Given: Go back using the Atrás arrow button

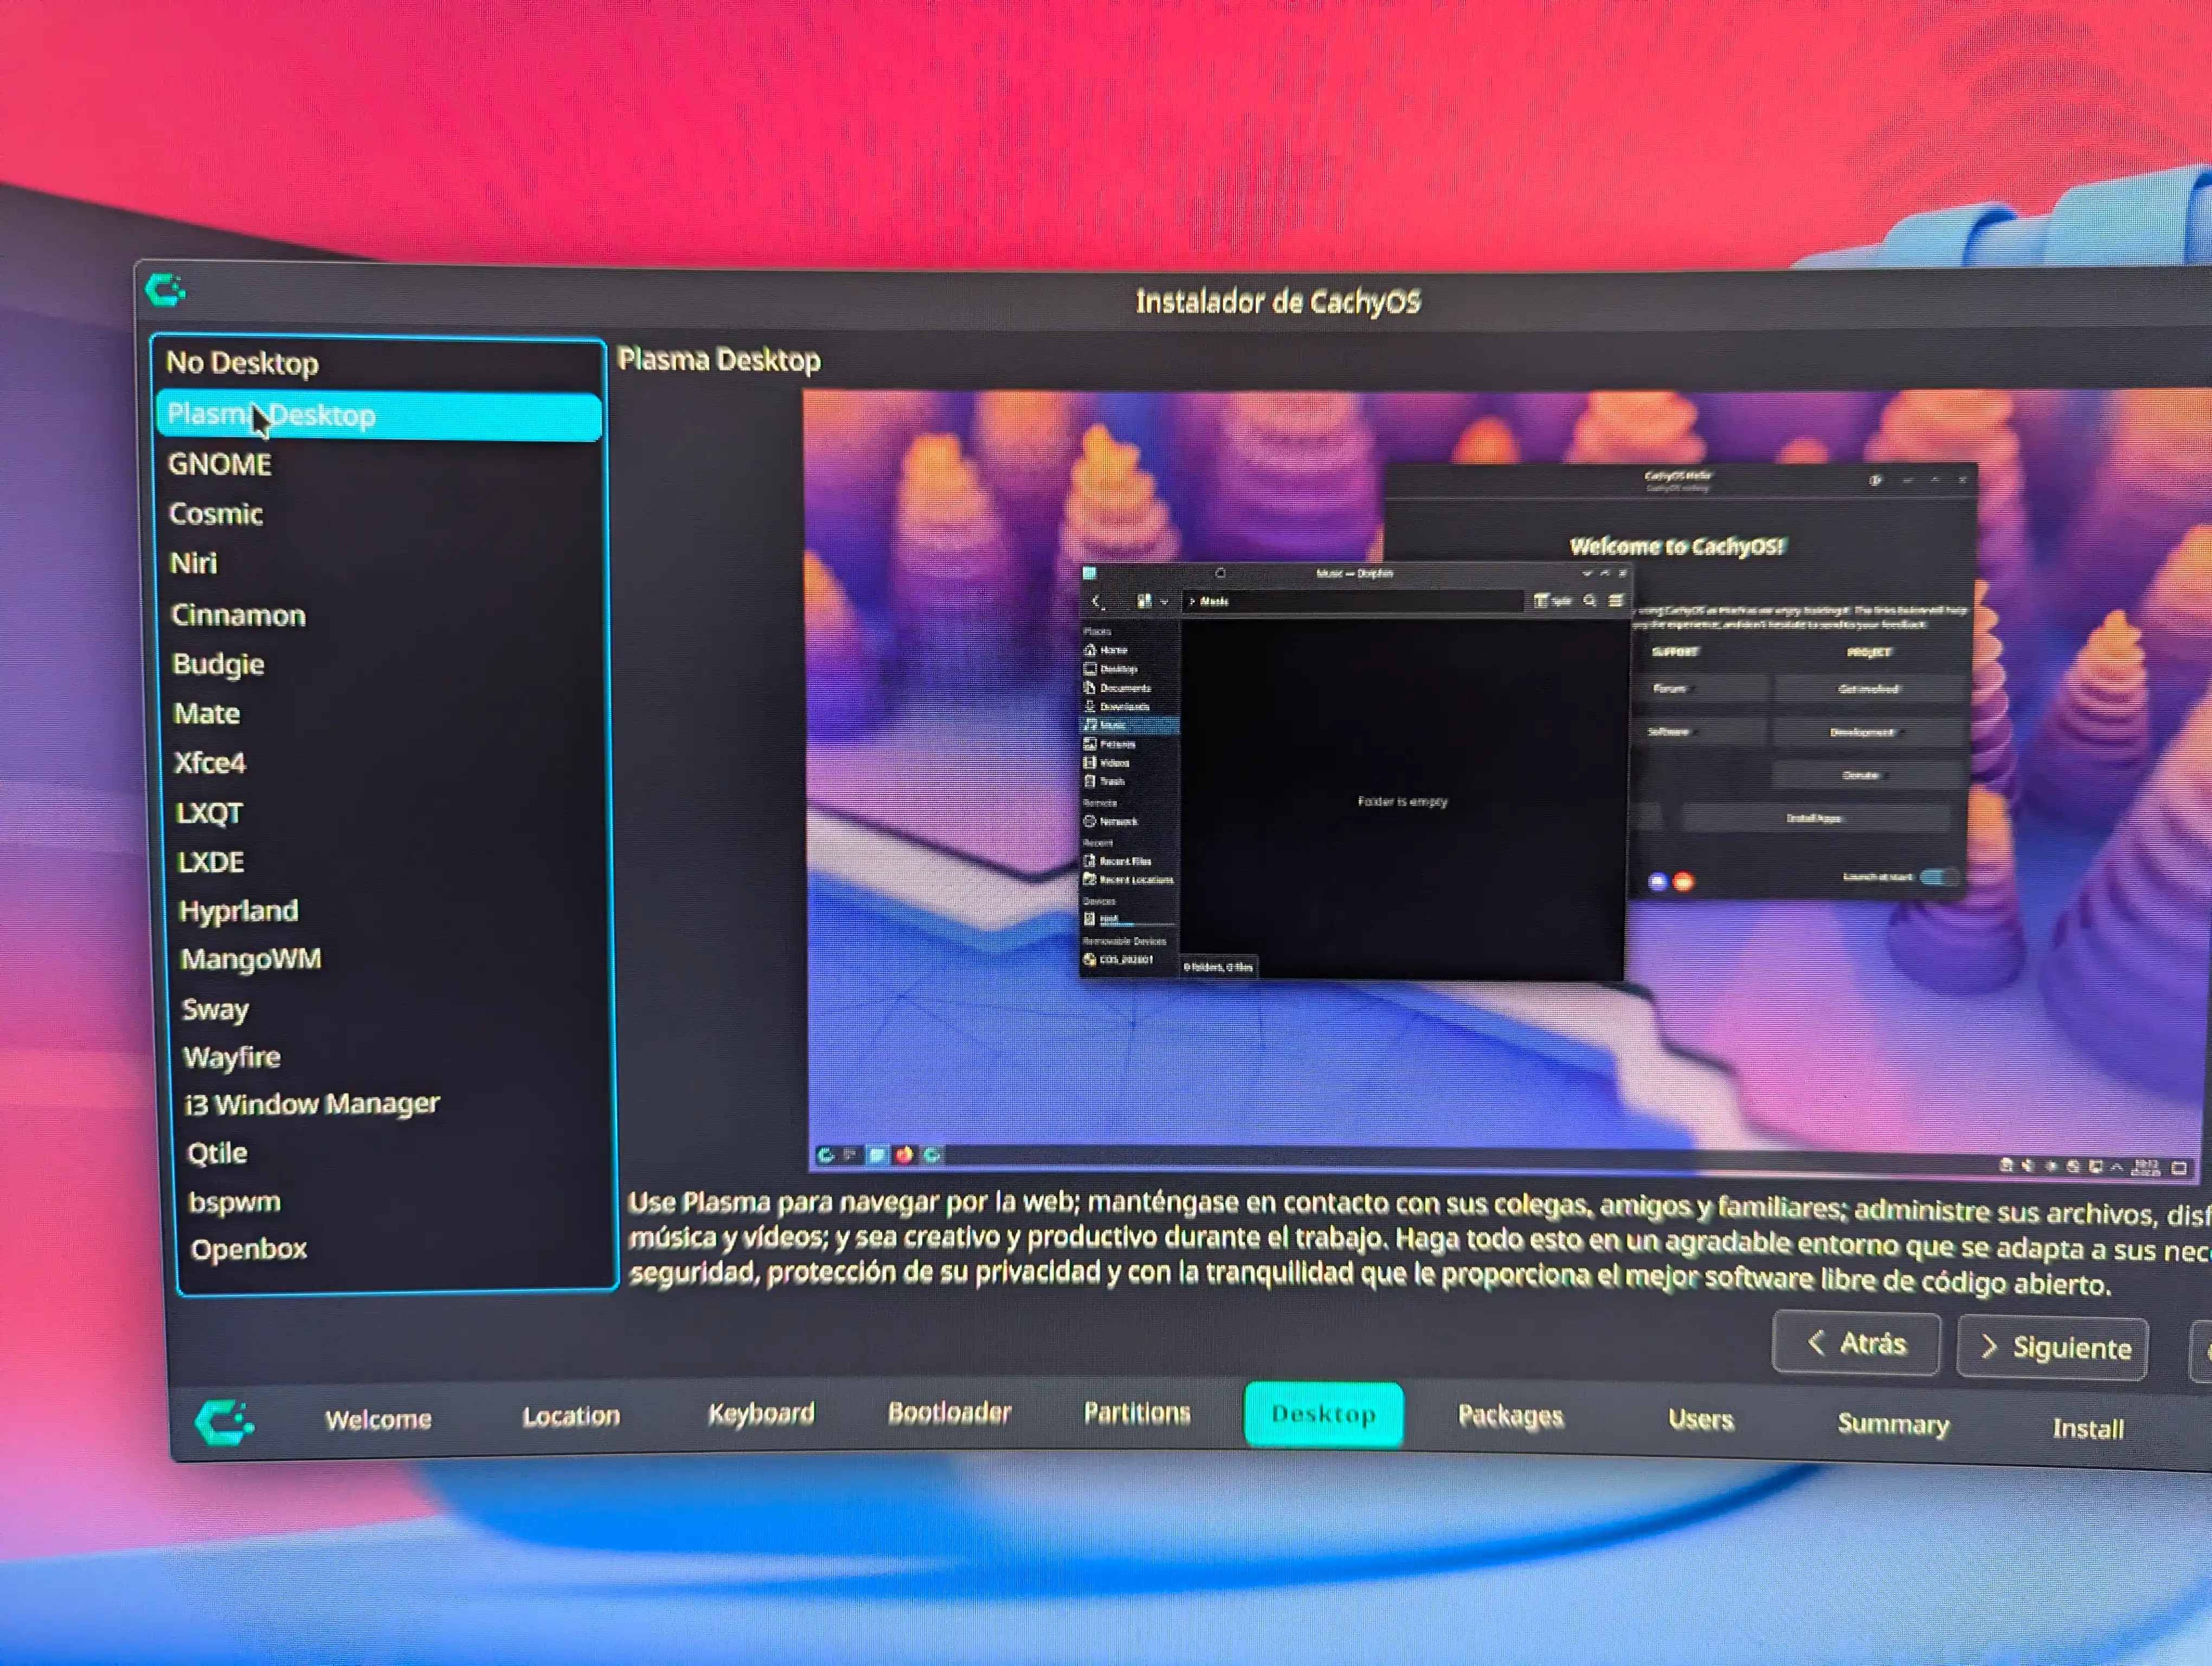Looking at the screenshot, I should tap(1856, 1343).
